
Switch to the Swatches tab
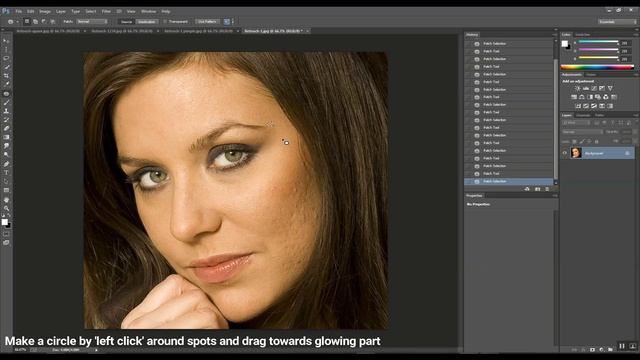(582, 34)
